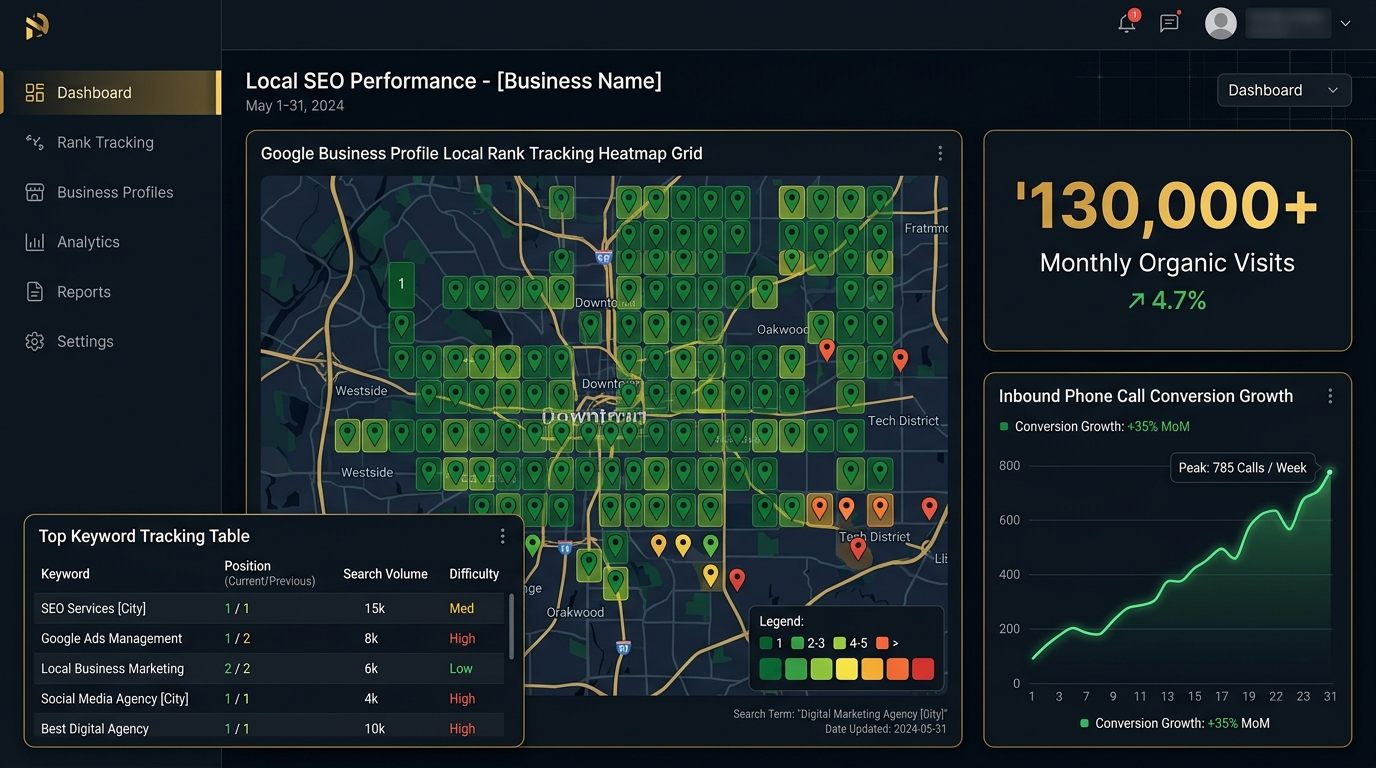The image size is (1376, 768).
Task: Click the 'Search Term' caption under the map
Action: tap(840, 714)
